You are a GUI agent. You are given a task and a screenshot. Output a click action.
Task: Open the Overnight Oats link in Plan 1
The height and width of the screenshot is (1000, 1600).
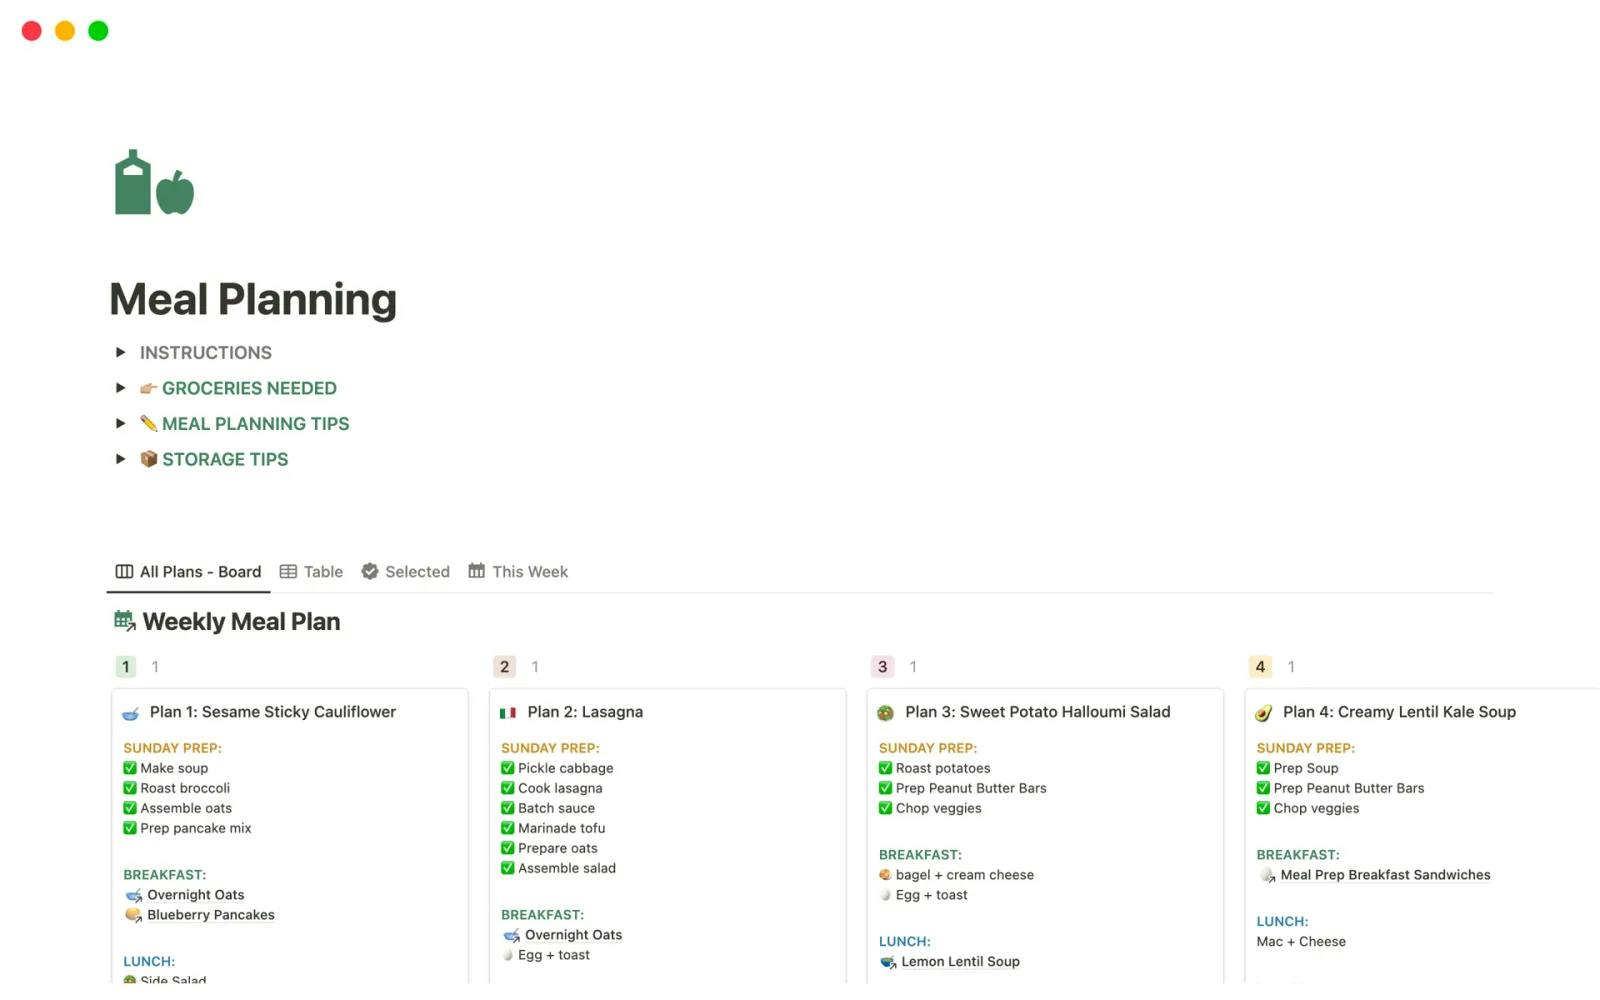(x=196, y=896)
